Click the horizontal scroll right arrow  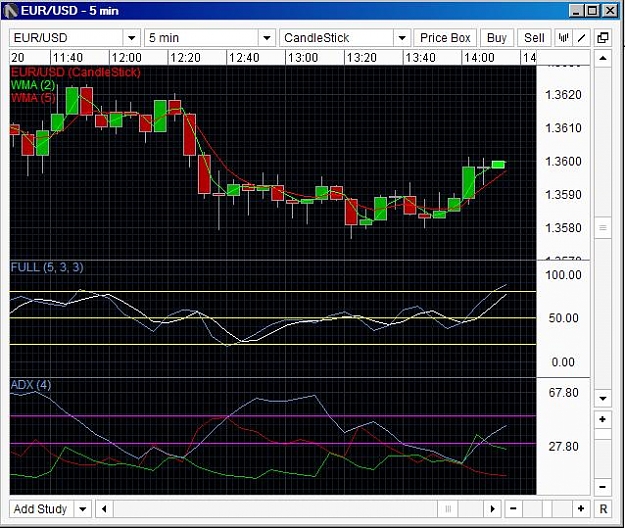click(493, 509)
